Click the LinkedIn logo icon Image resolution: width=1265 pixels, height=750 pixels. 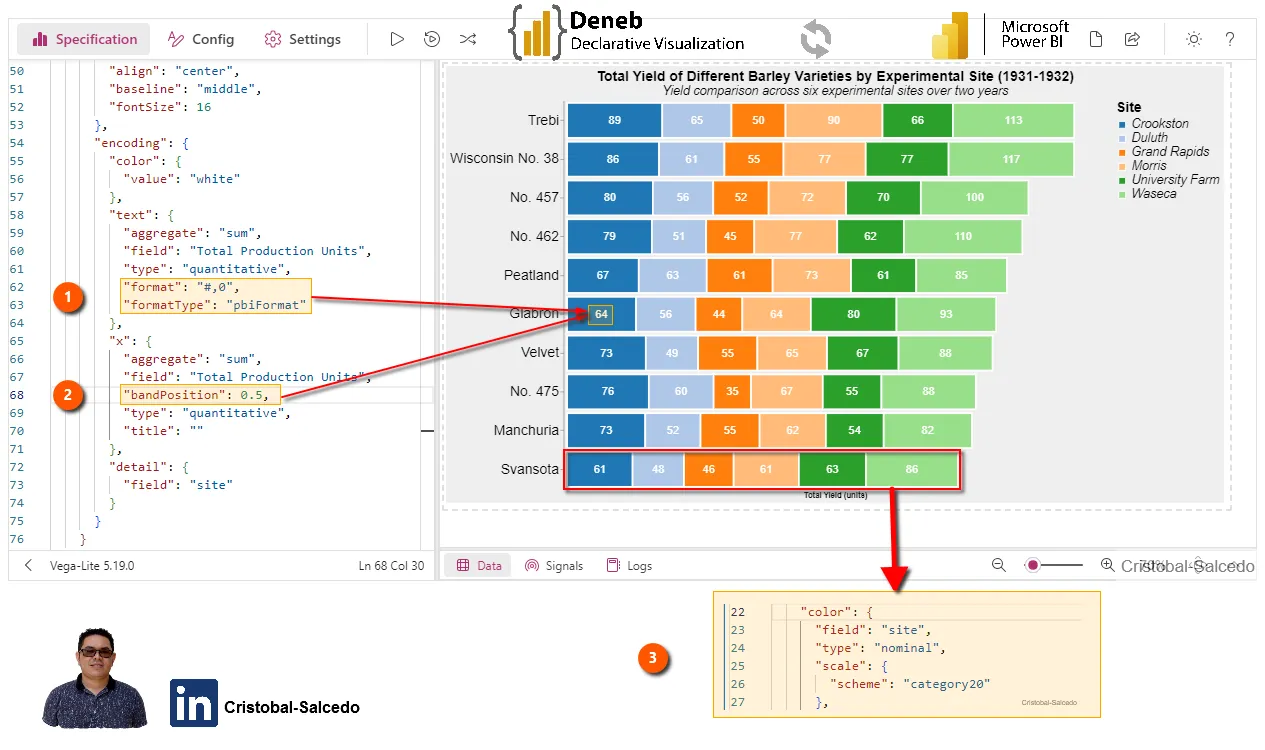(x=194, y=703)
